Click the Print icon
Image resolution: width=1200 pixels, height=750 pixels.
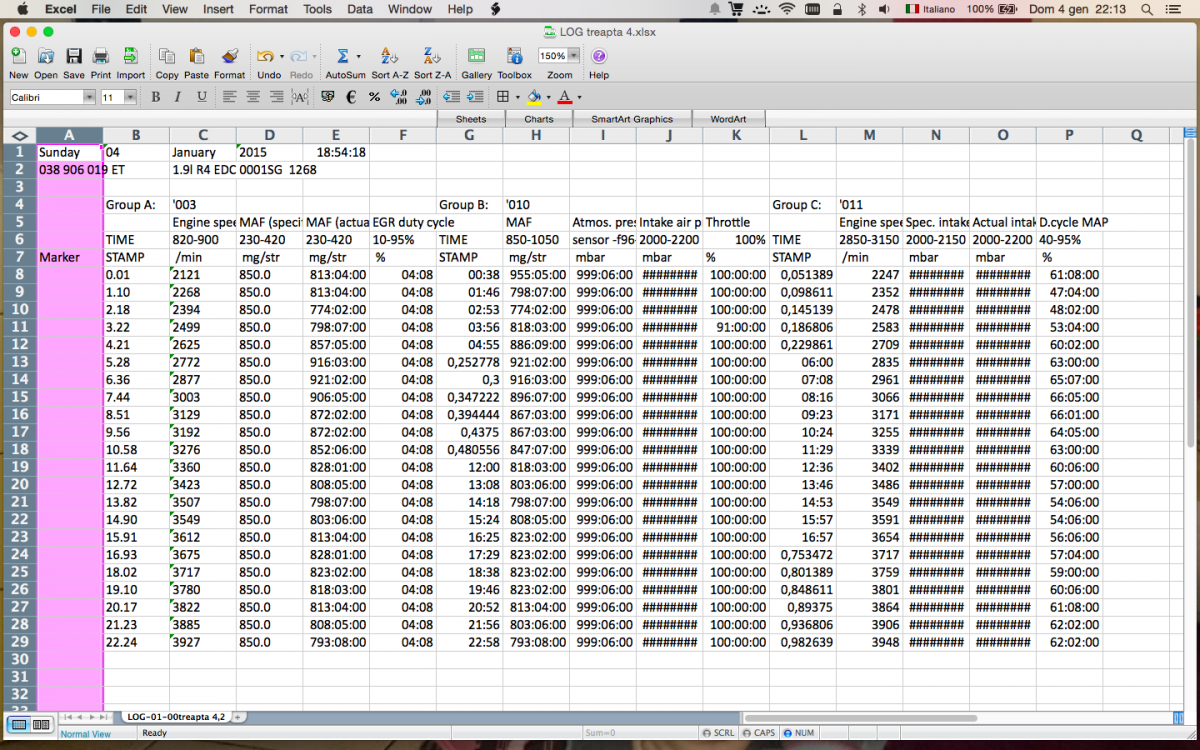click(101, 57)
